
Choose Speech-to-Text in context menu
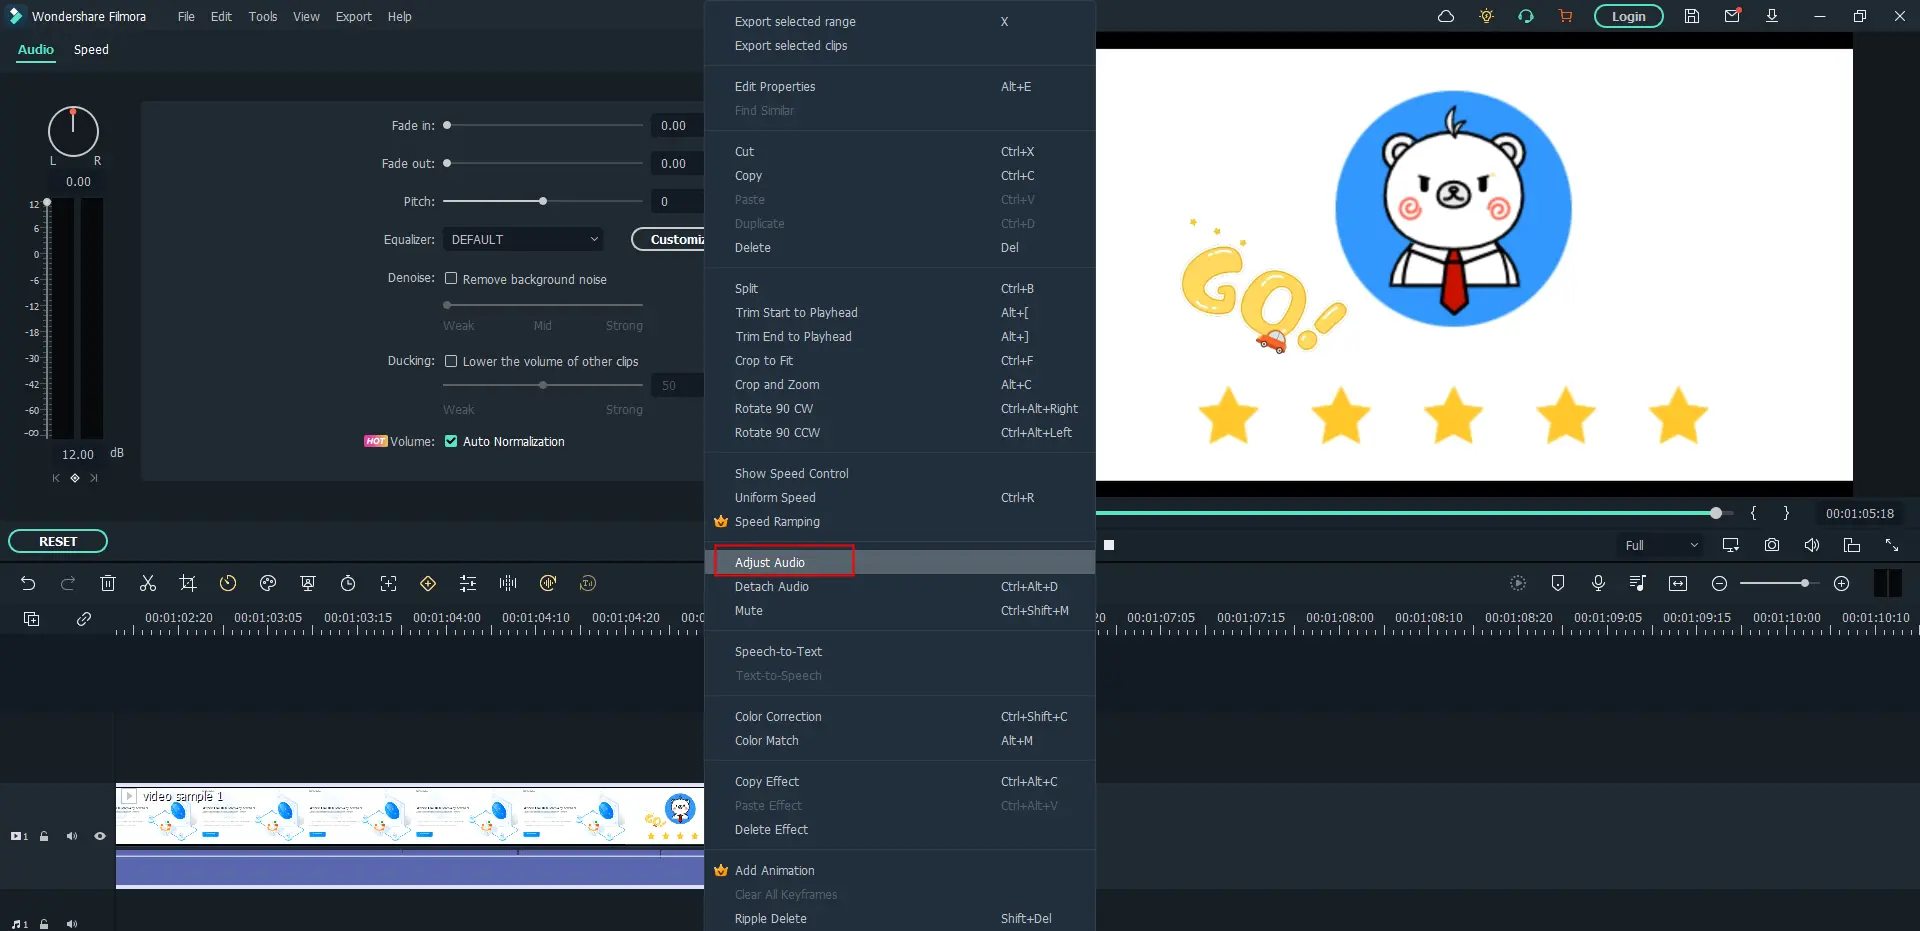[900, 651]
